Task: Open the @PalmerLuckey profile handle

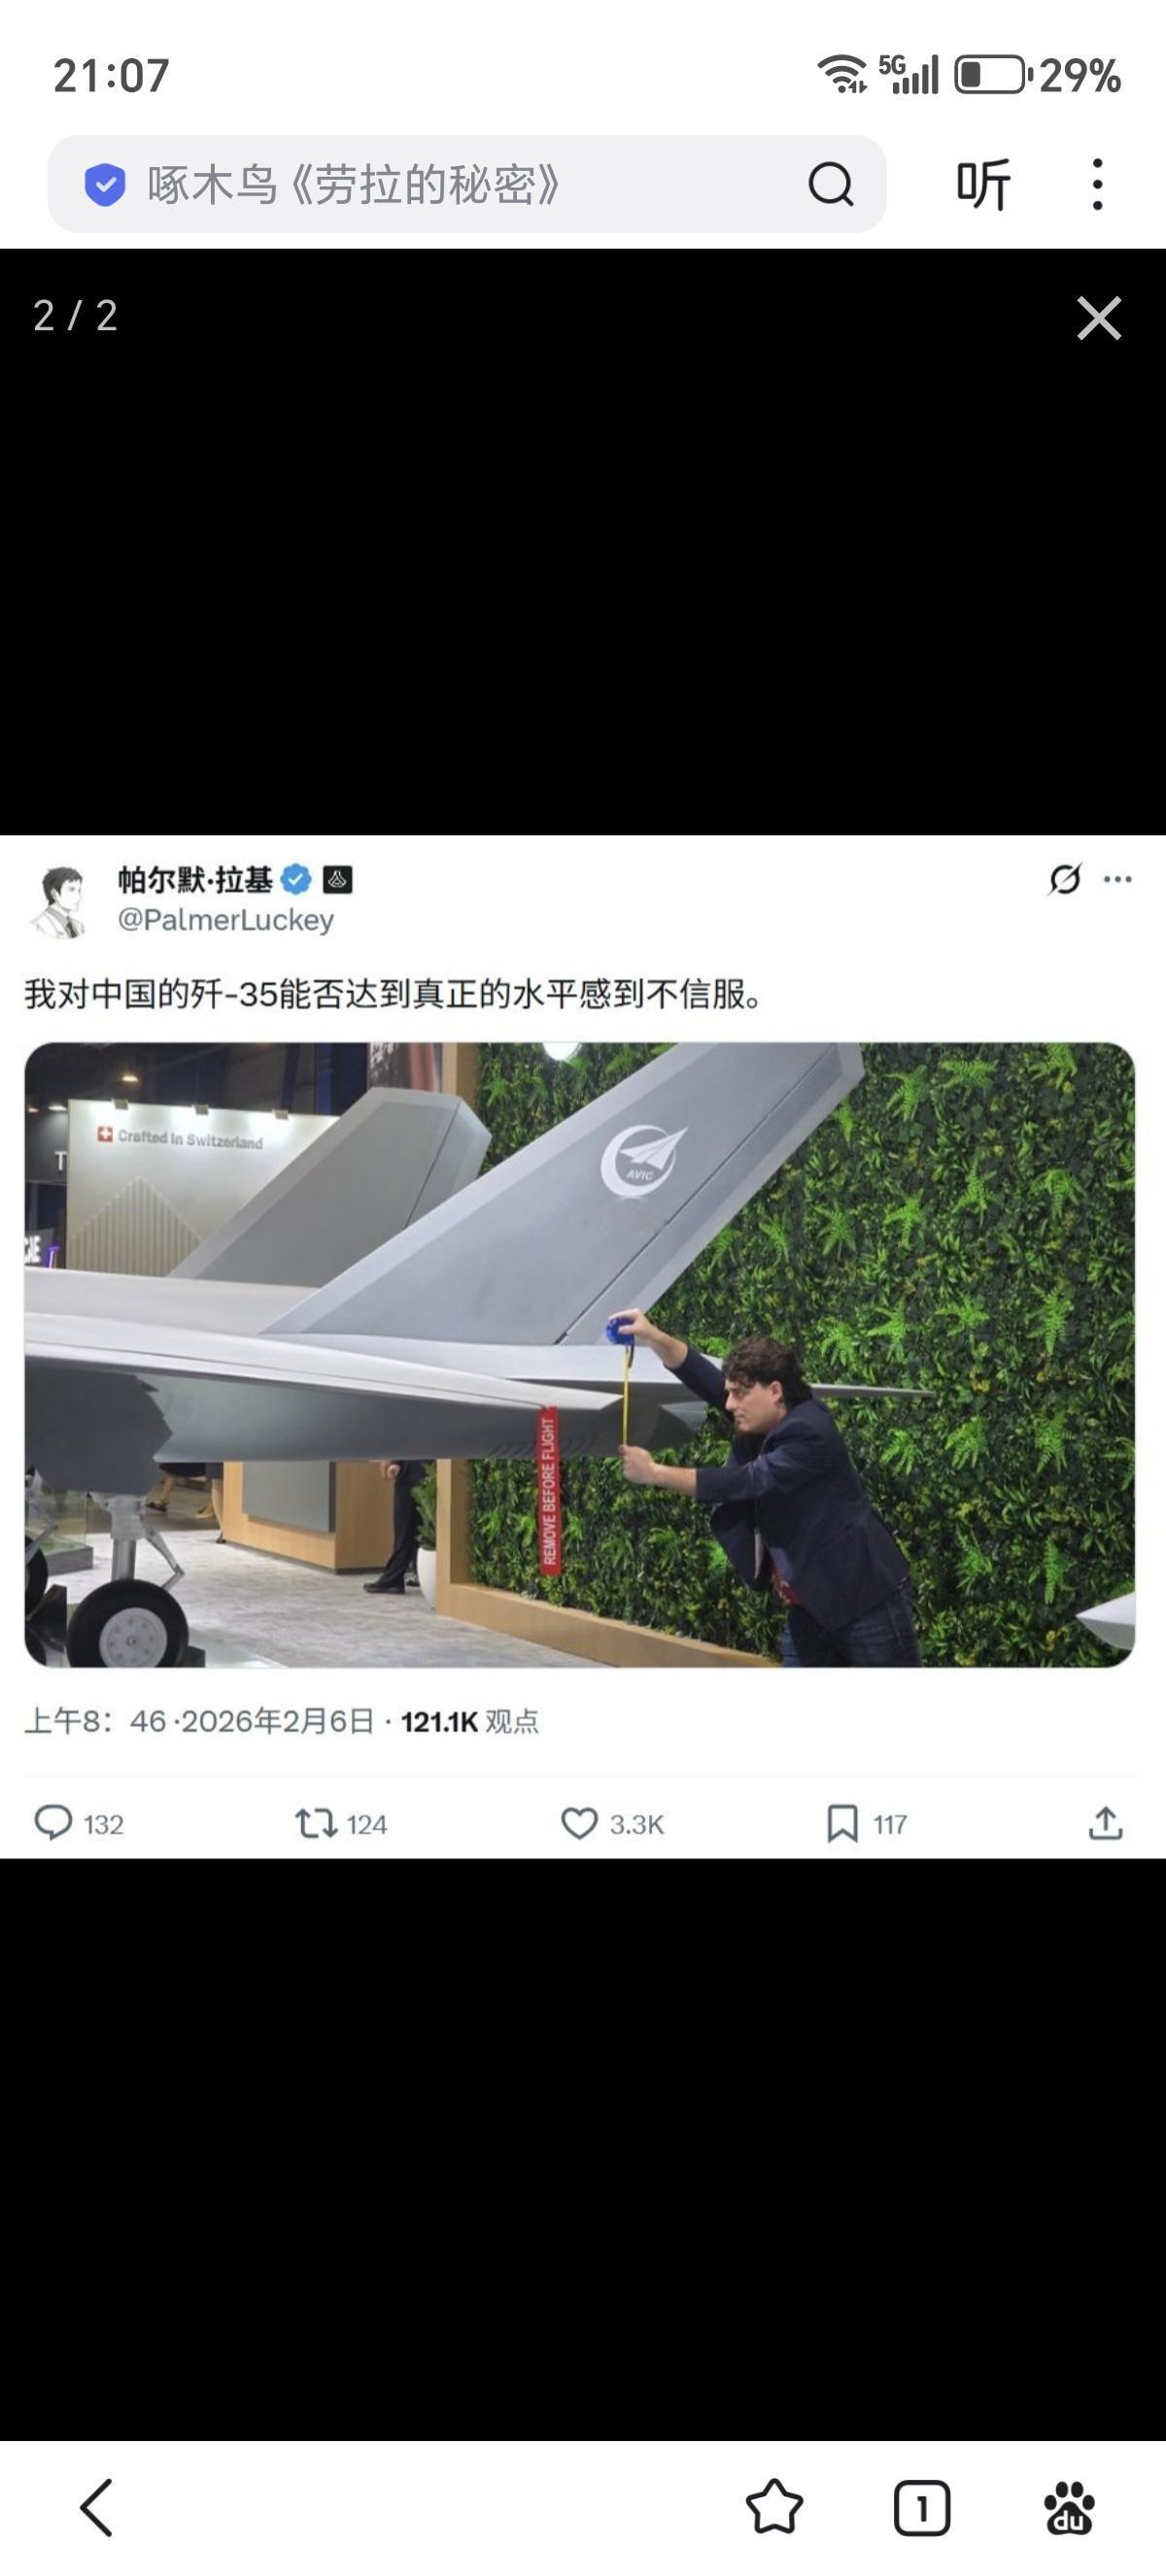Action: 226,919
